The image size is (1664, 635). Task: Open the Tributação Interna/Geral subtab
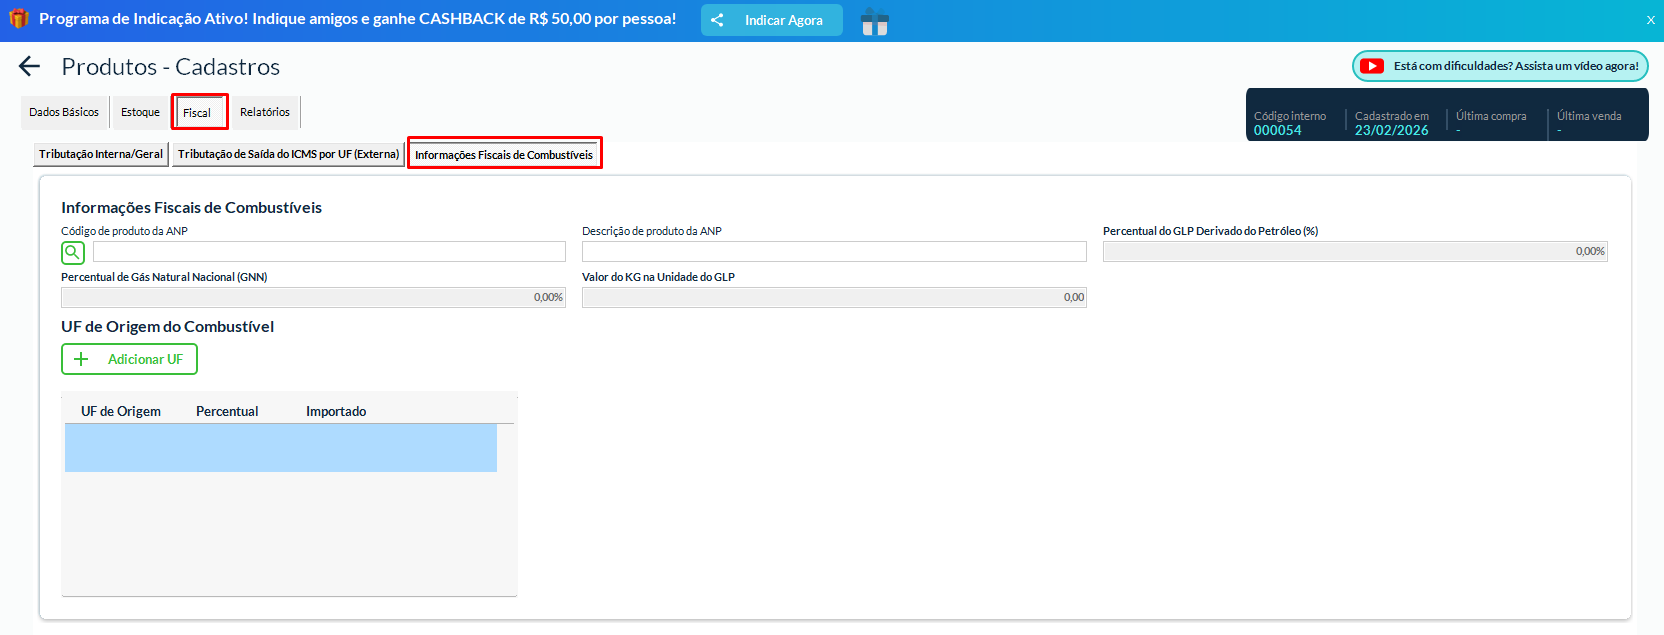click(101, 155)
